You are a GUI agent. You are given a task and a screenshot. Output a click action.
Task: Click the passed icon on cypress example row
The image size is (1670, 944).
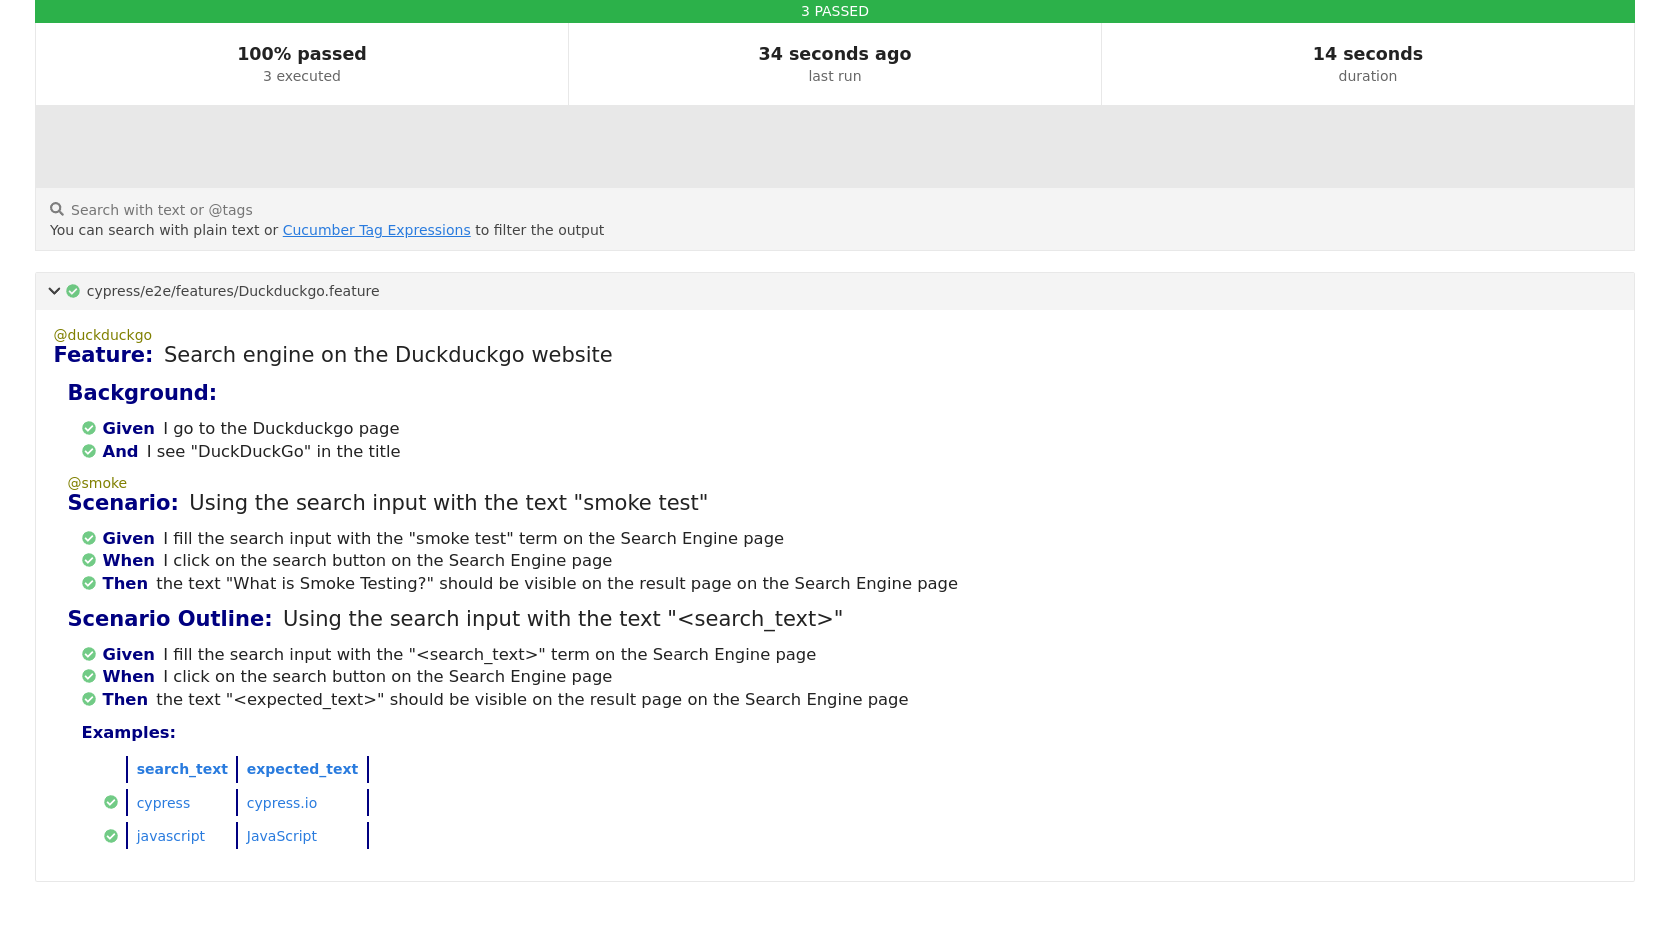click(111, 802)
